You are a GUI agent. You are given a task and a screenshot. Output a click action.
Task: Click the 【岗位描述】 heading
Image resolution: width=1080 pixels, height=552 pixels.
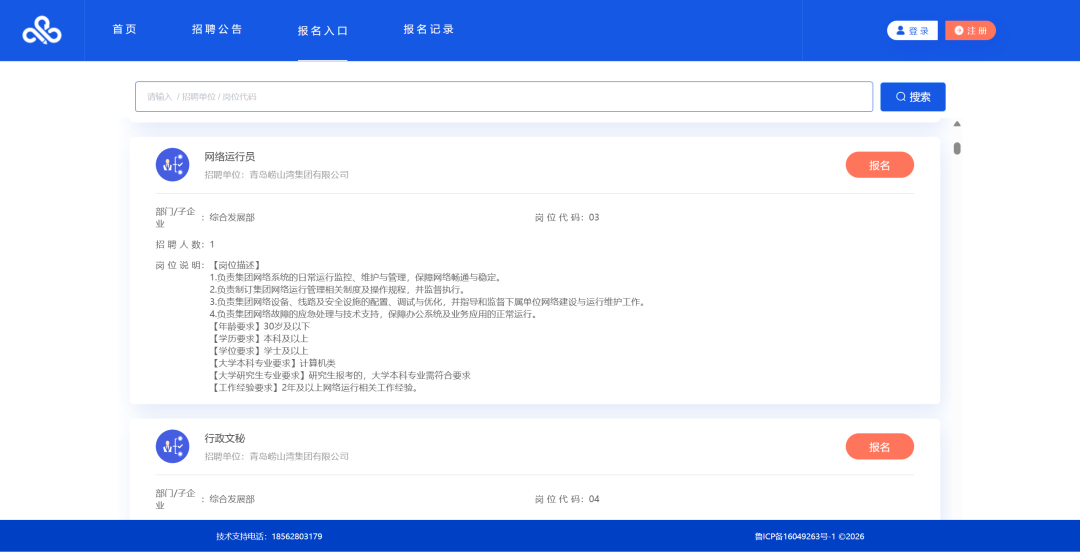[x=235, y=265]
